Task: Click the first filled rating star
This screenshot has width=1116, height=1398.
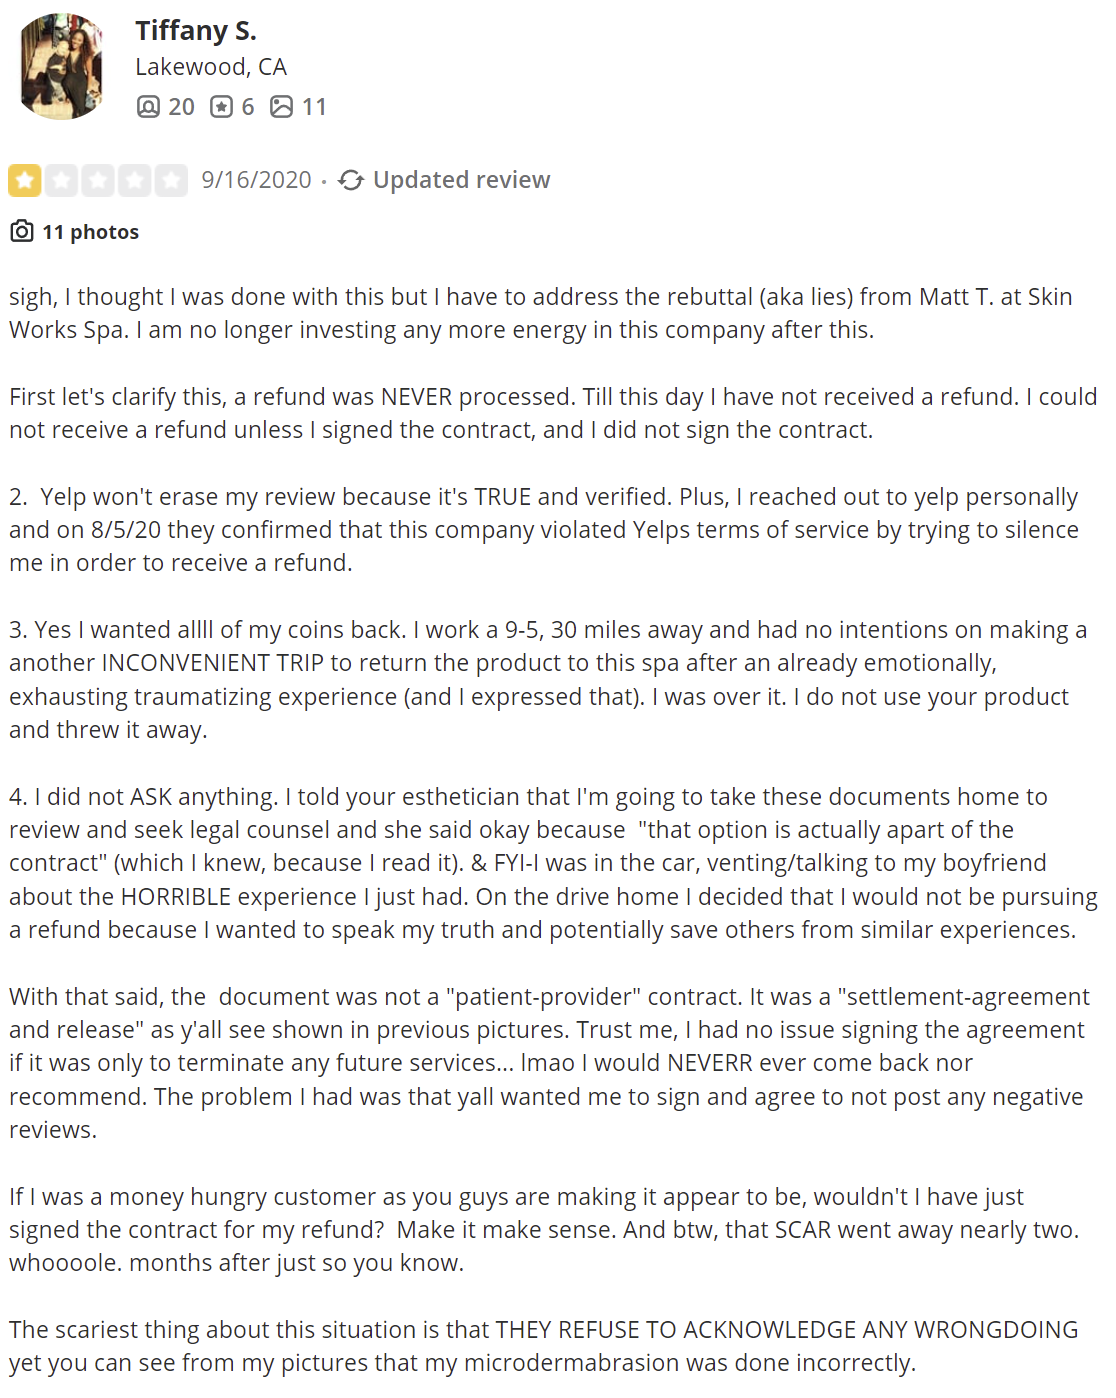Action: point(25,181)
